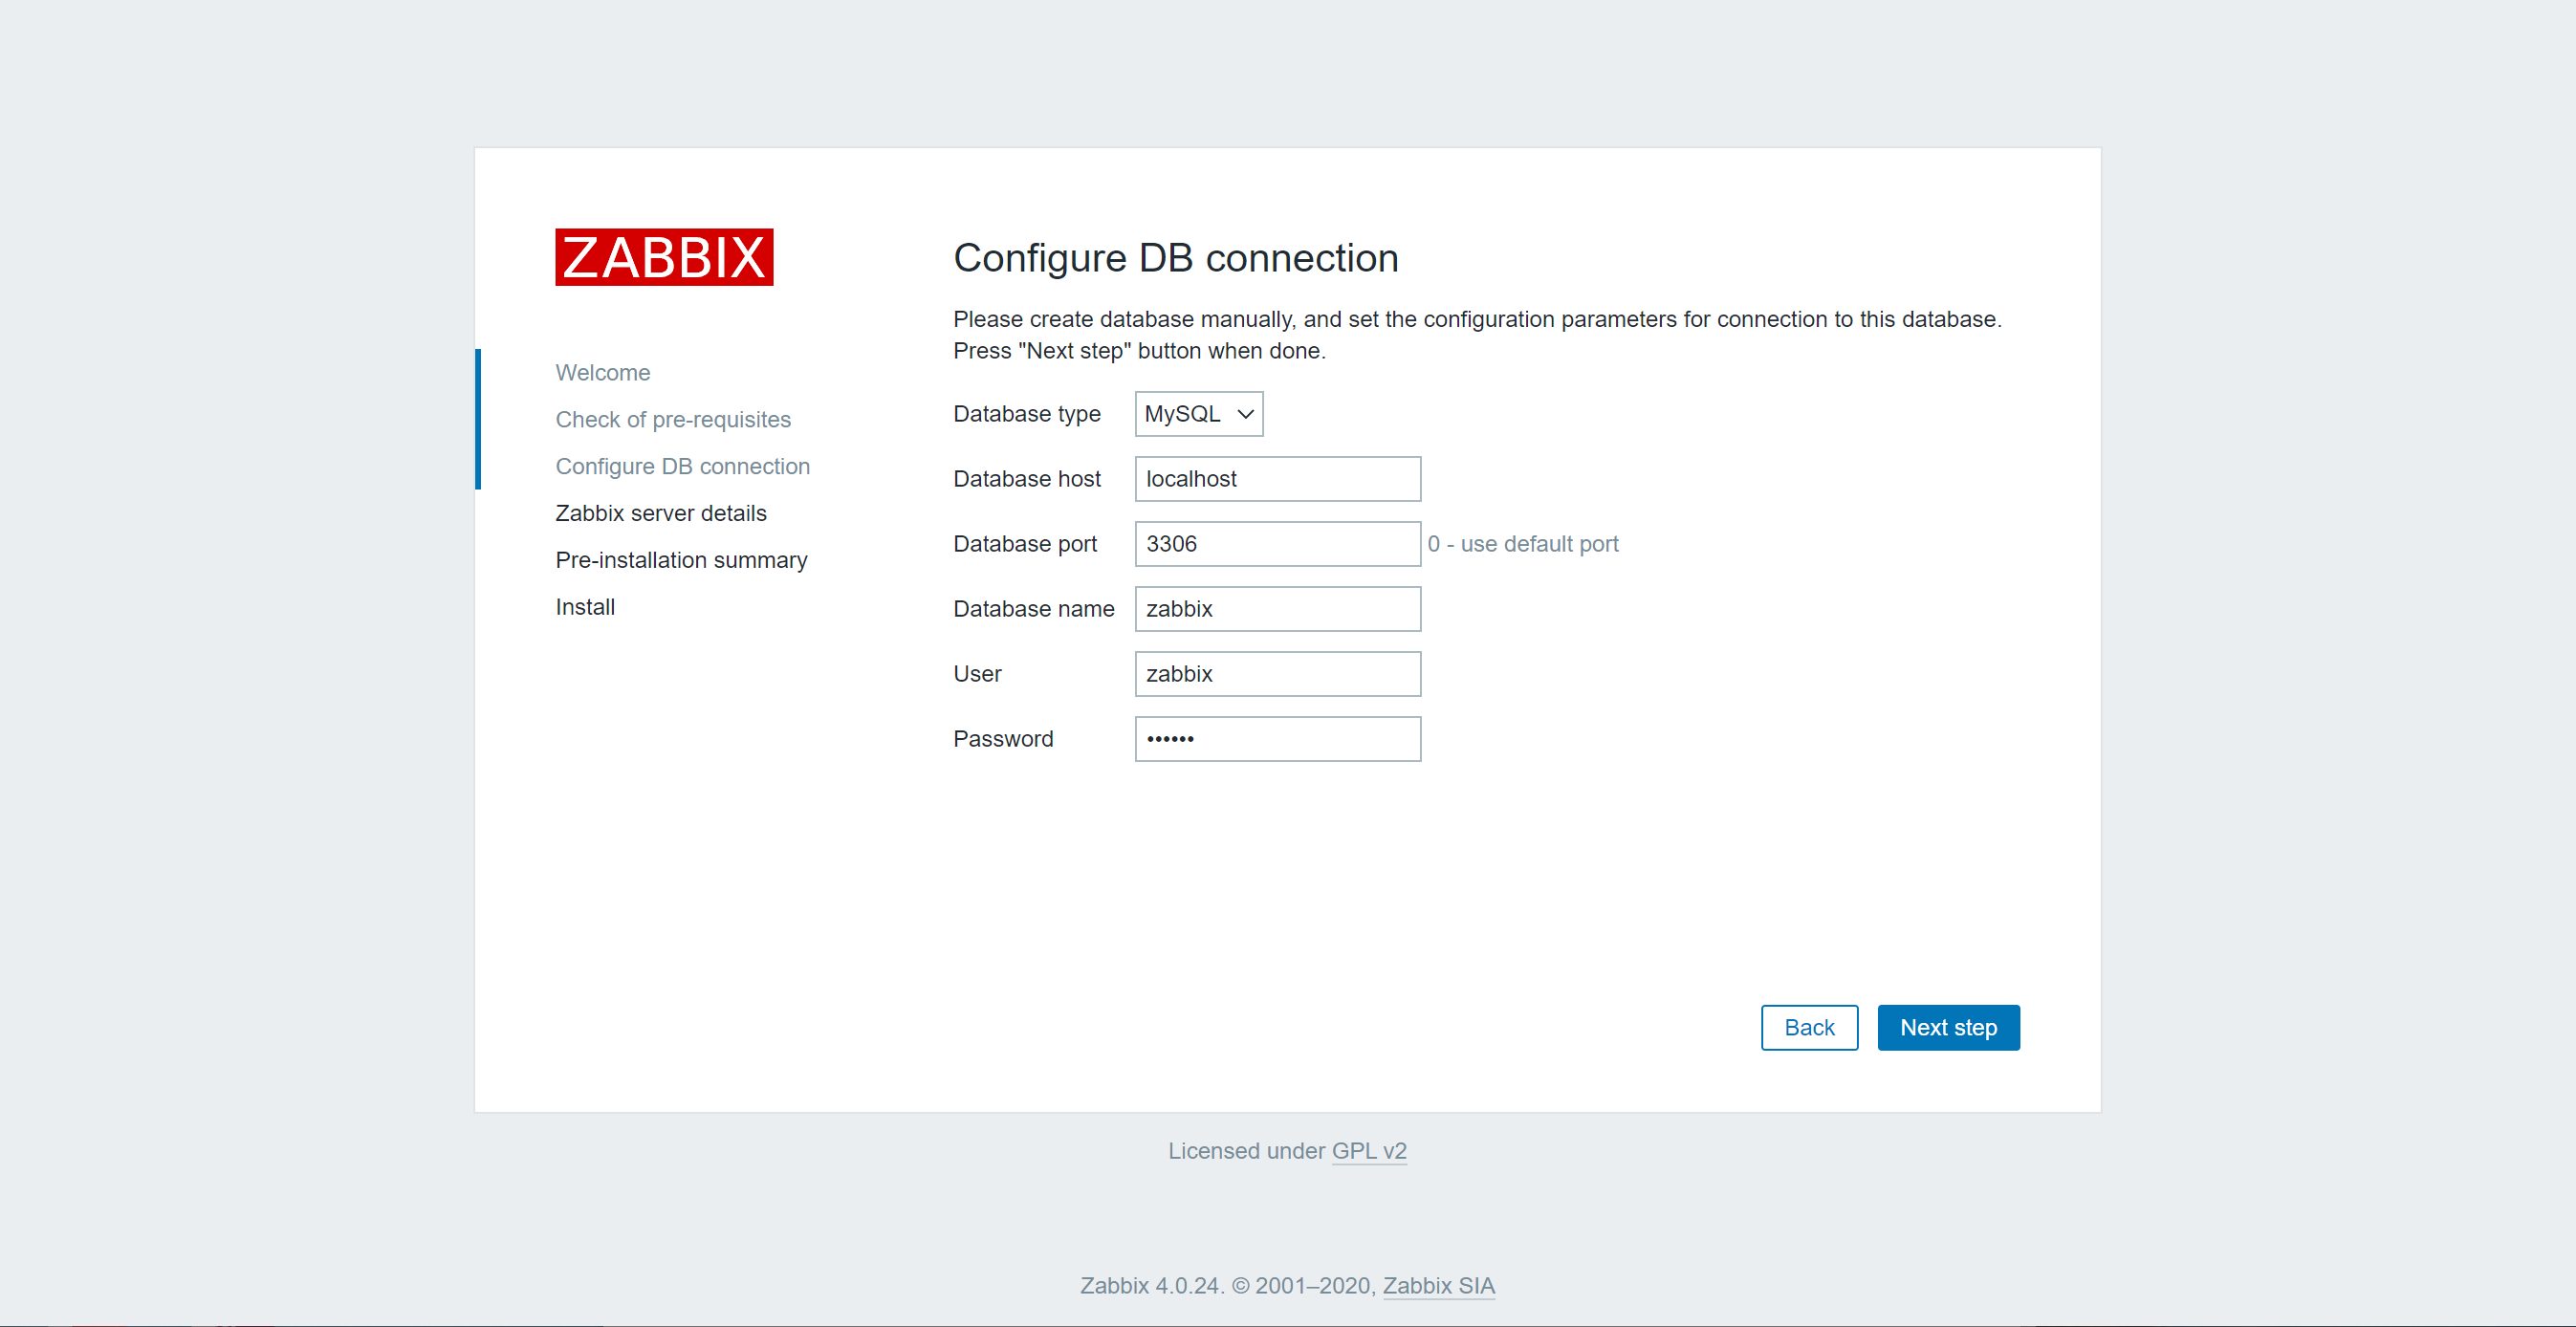Click the Configure DB connection step
Viewport: 2576px width, 1327px height.
point(682,466)
